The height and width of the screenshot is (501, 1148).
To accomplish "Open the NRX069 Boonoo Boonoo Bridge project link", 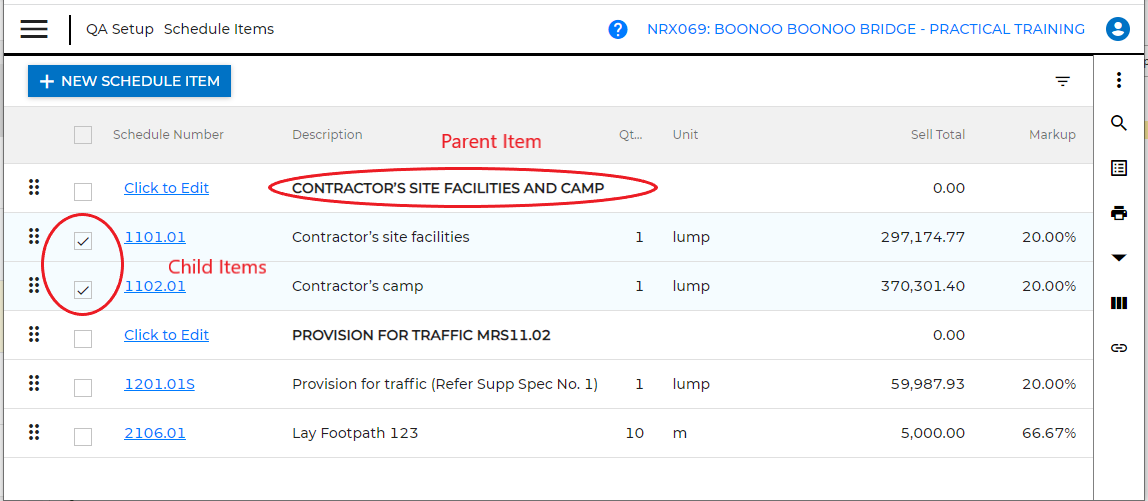I will click(x=866, y=29).
